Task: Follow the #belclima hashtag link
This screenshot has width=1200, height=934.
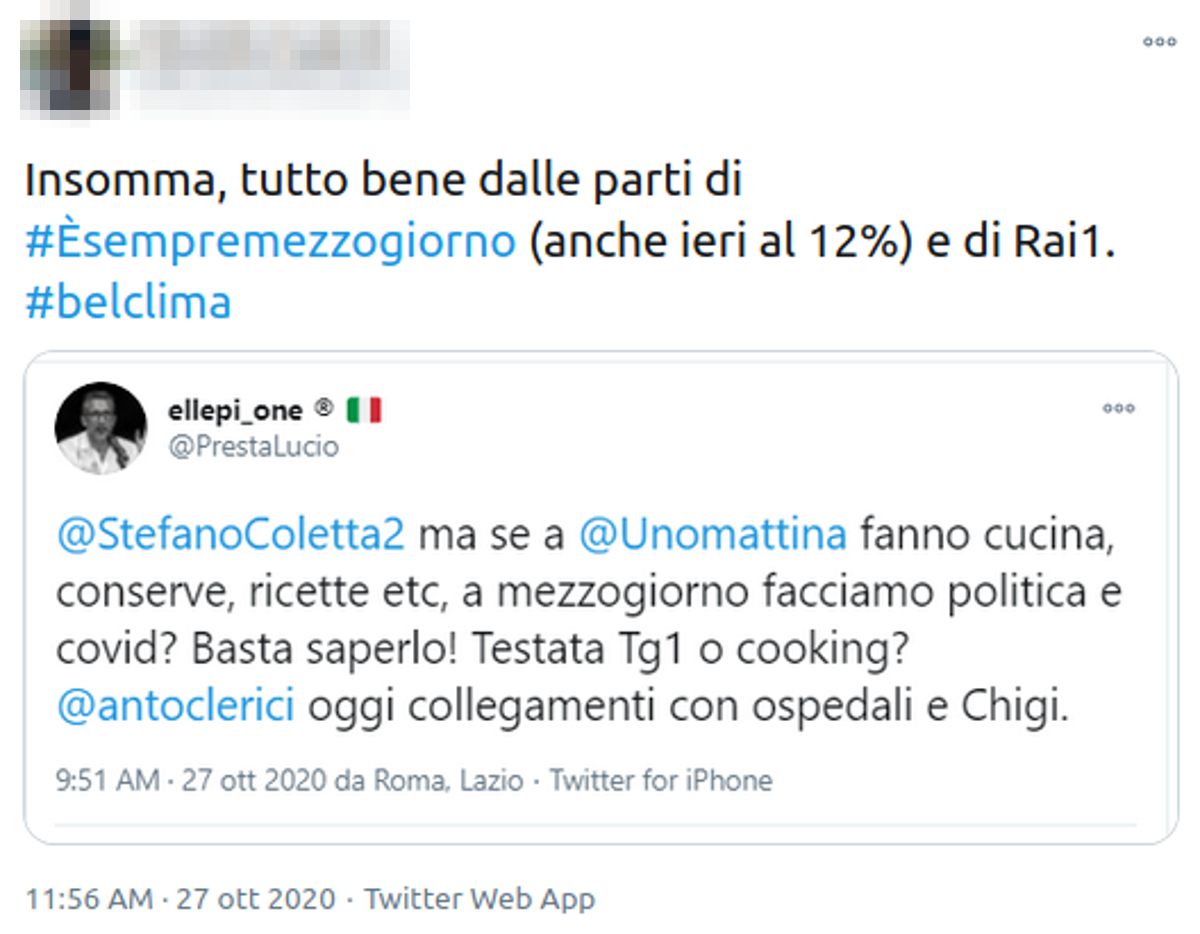Action: (x=128, y=301)
